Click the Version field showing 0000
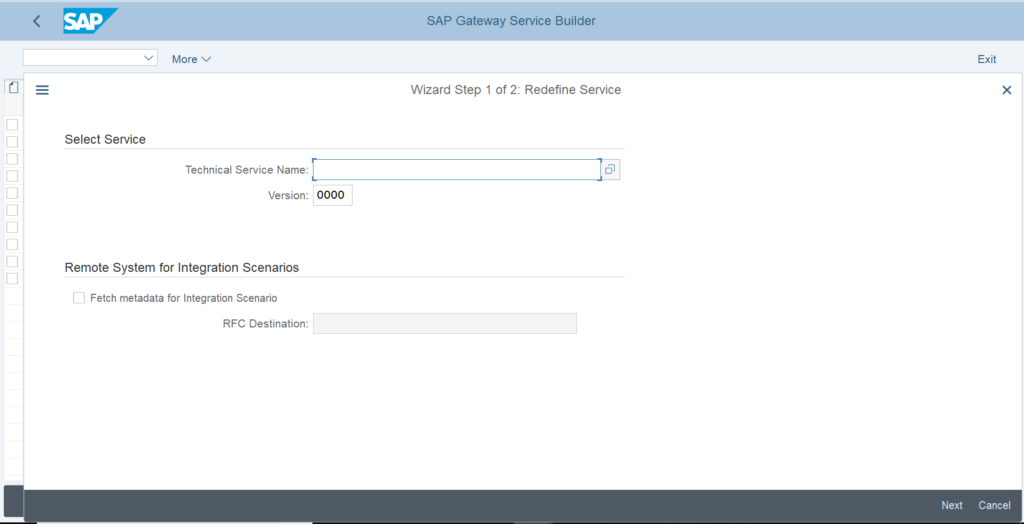Image resolution: width=1024 pixels, height=524 pixels. coord(332,195)
